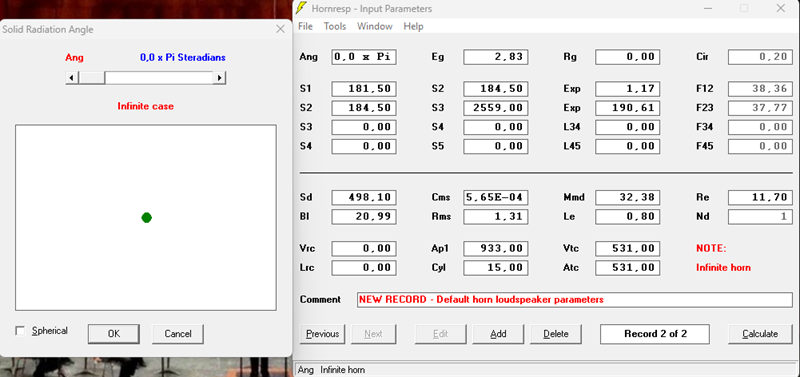Viewport: 800px width, 377px height.
Task: Select the Ang input field
Action: (x=364, y=57)
